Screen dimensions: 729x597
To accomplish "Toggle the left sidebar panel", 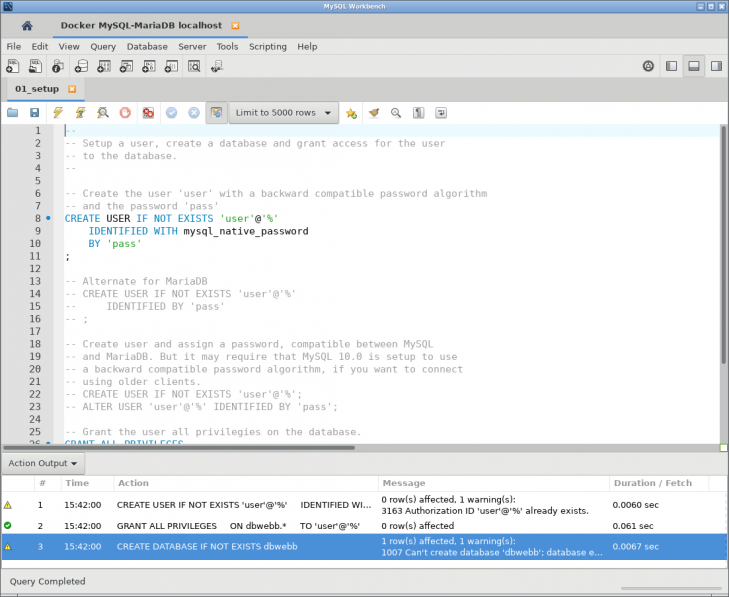I will 671,66.
